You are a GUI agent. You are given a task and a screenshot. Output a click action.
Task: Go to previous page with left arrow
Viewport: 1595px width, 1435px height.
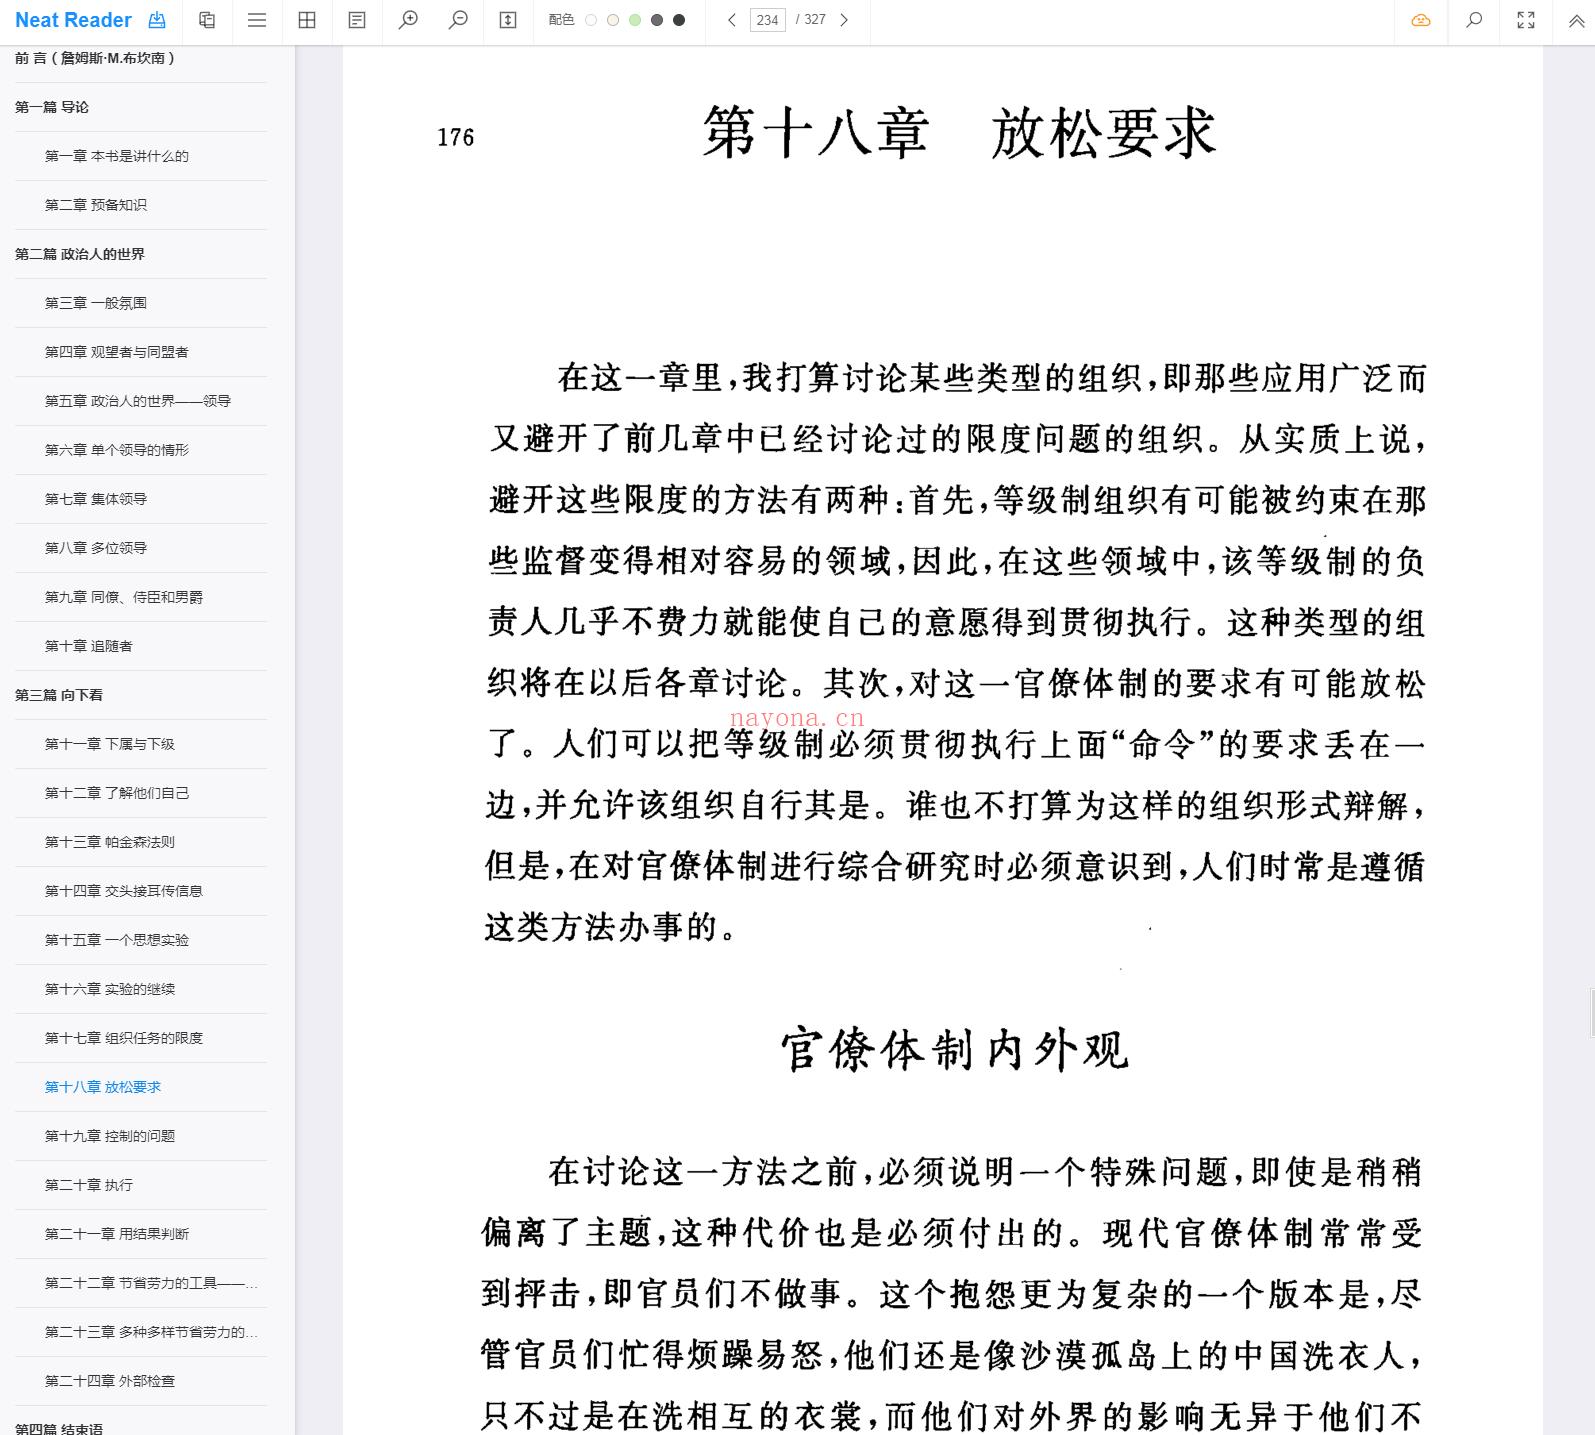coord(732,20)
